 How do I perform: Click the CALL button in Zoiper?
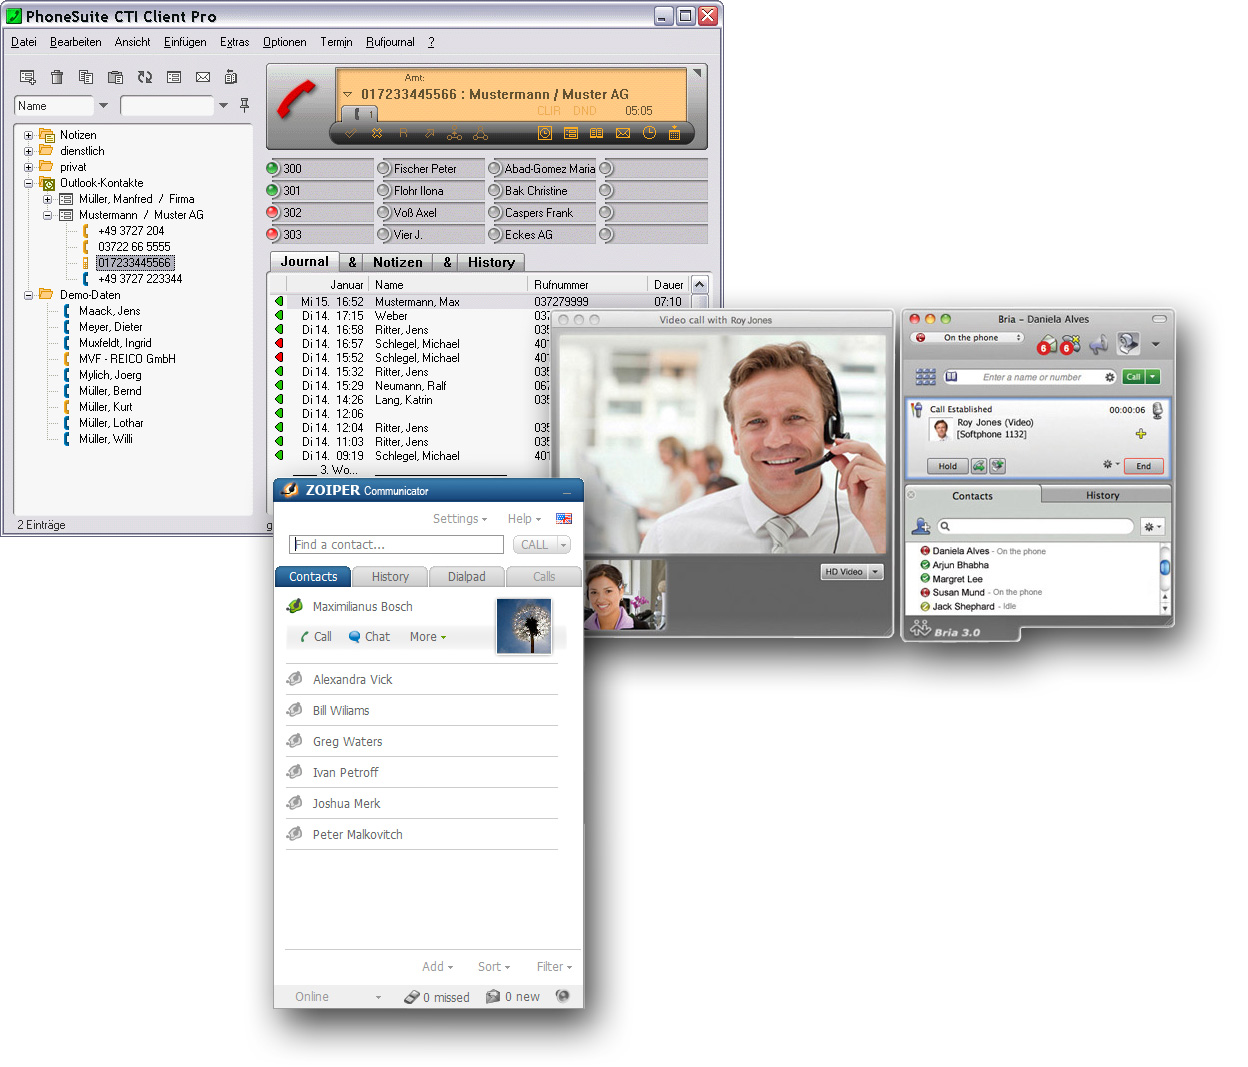point(535,545)
